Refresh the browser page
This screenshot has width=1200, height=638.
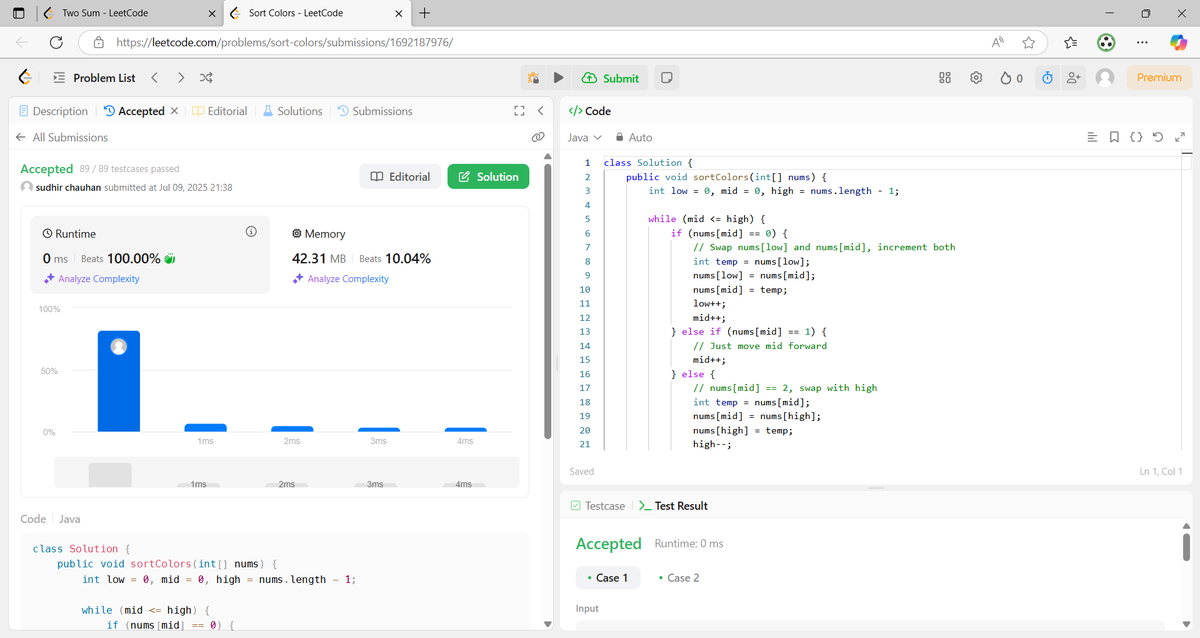coord(56,43)
